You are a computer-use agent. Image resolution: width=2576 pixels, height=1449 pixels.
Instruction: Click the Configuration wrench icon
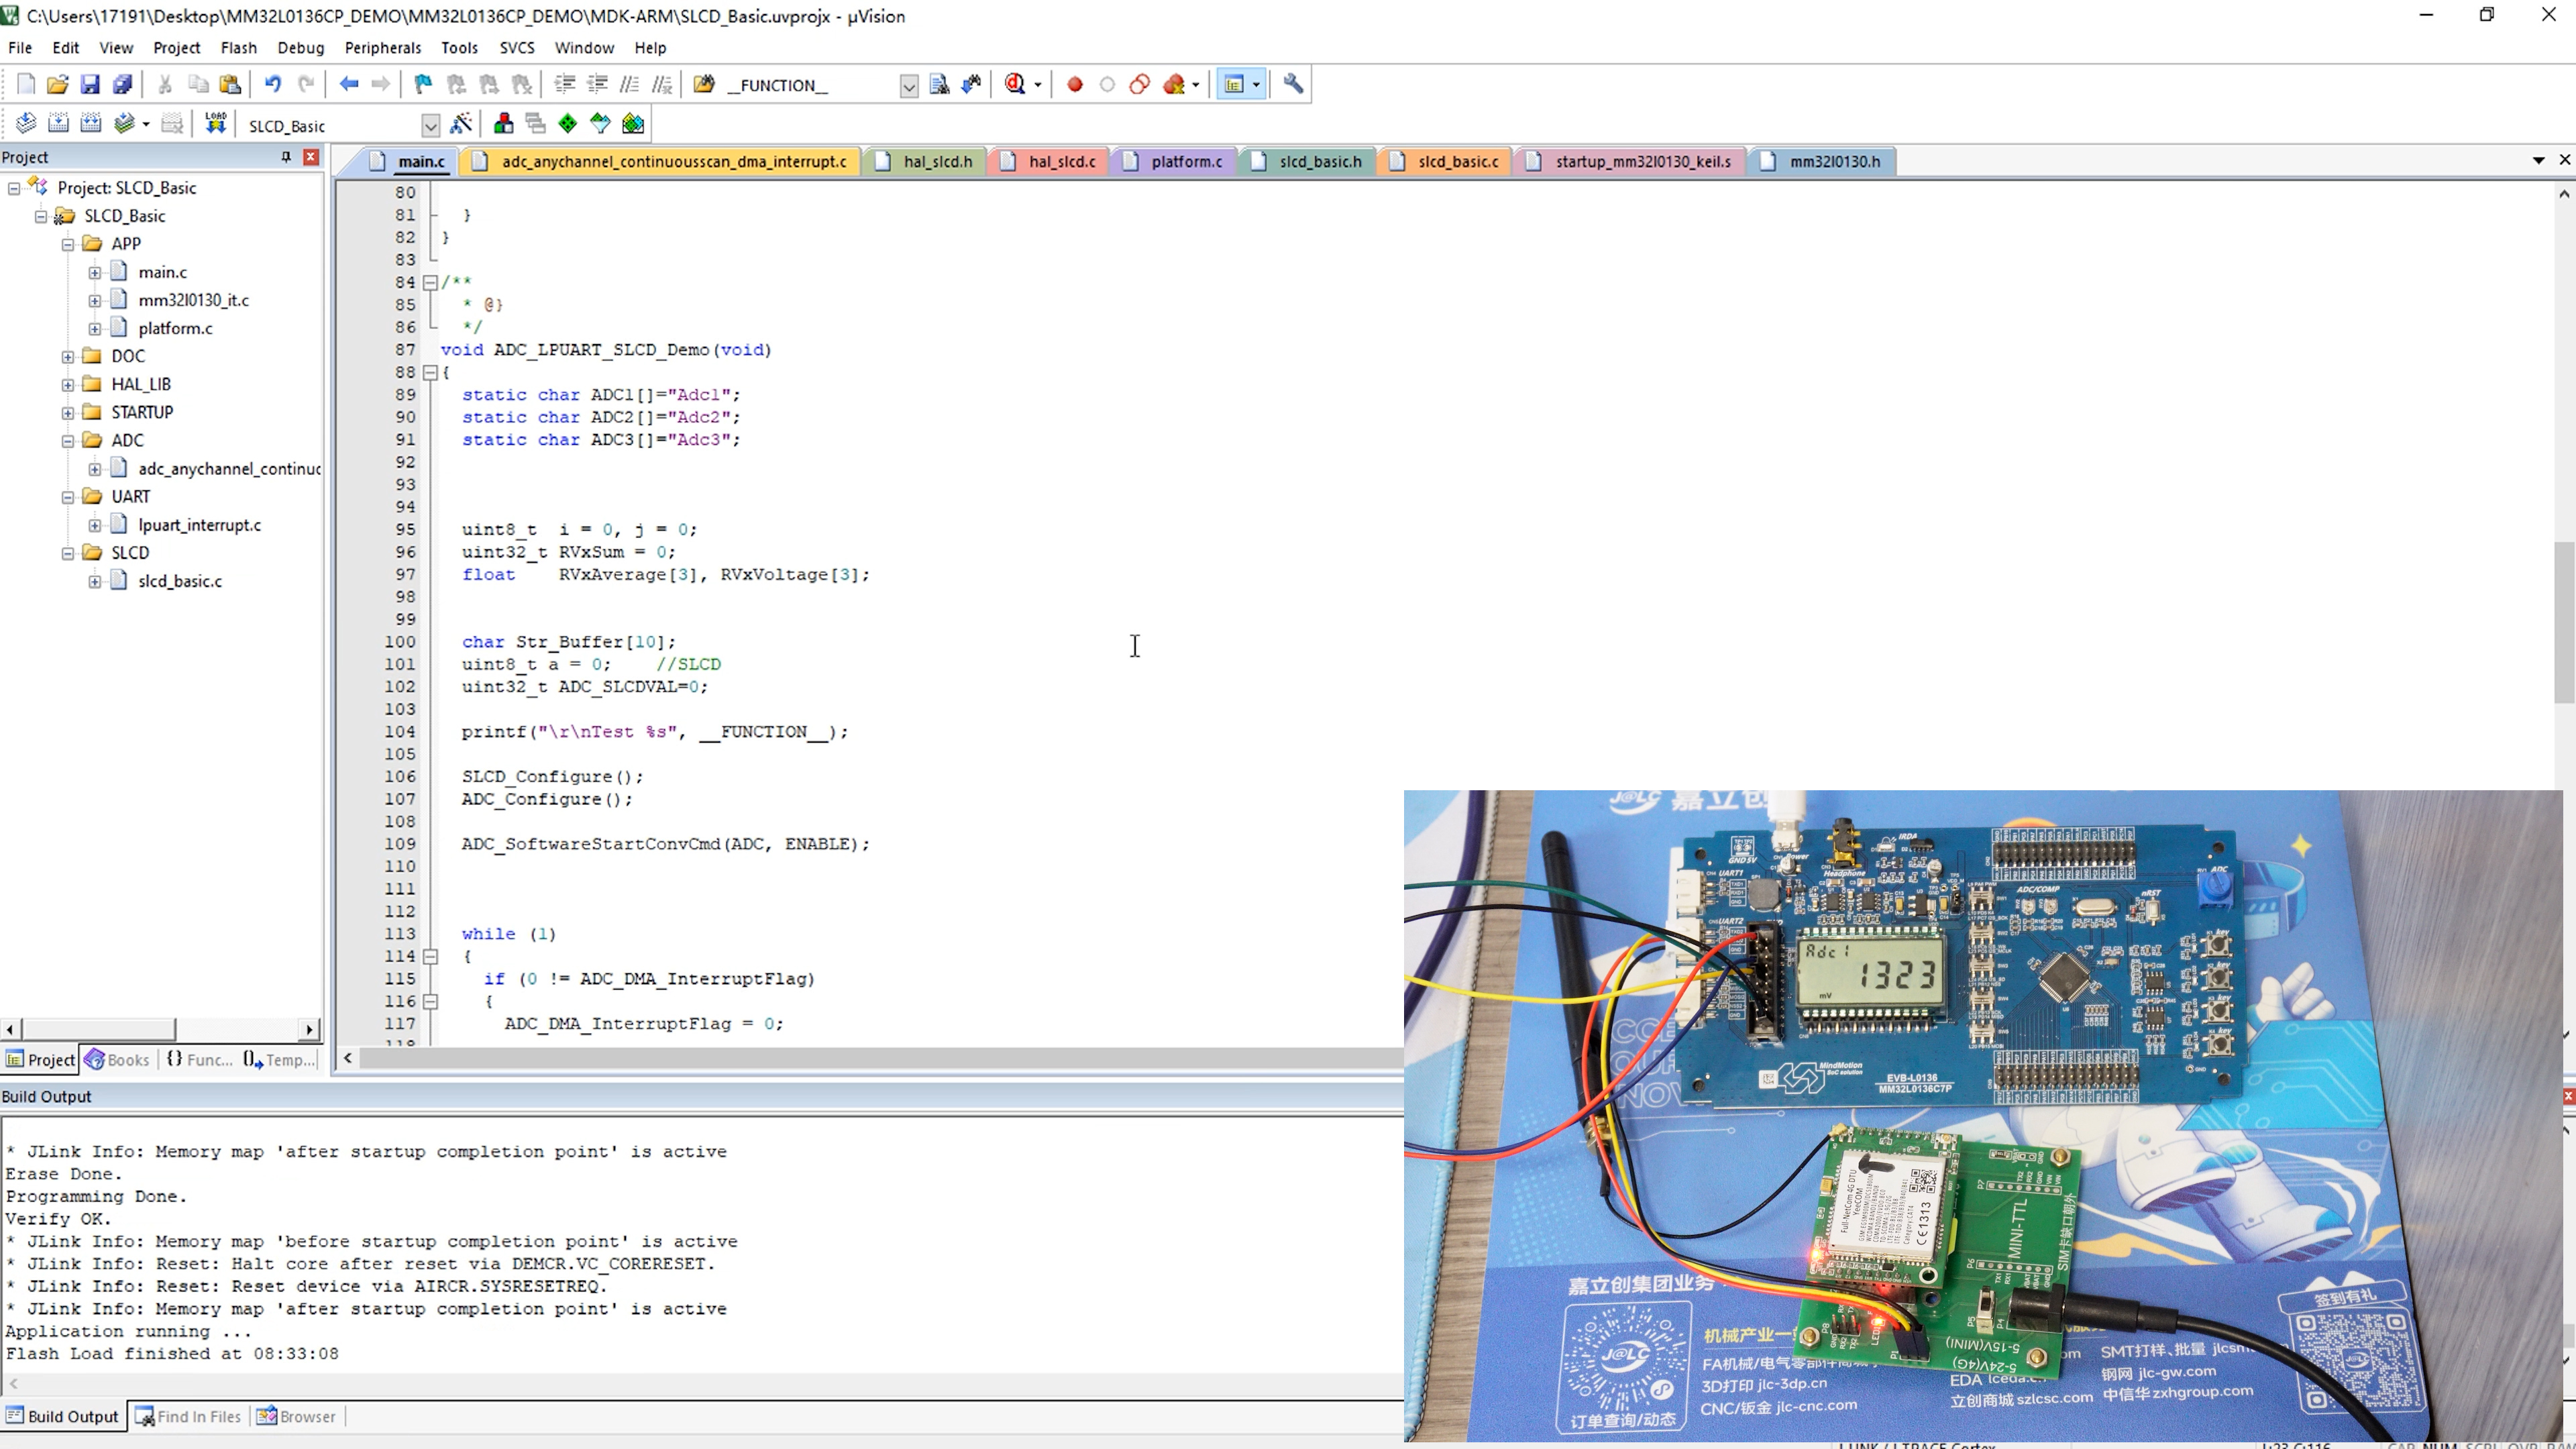(1293, 84)
